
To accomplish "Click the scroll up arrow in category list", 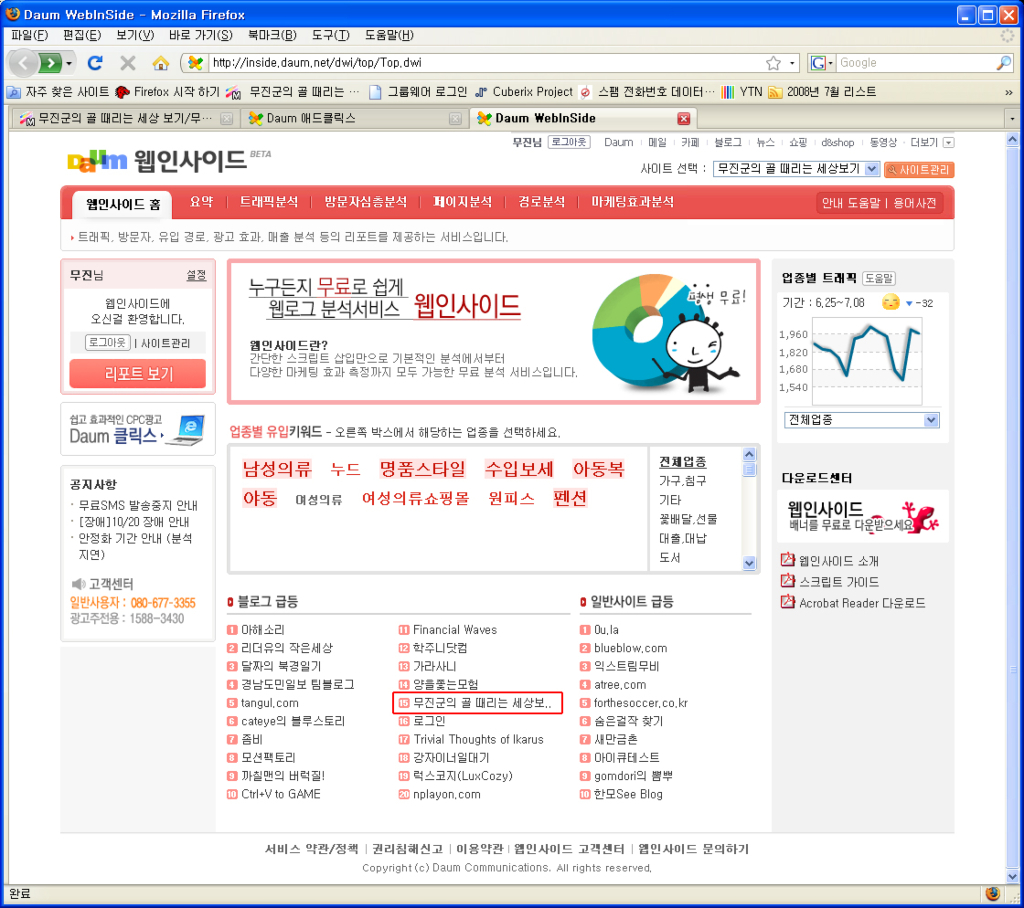I will click(x=749, y=454).
